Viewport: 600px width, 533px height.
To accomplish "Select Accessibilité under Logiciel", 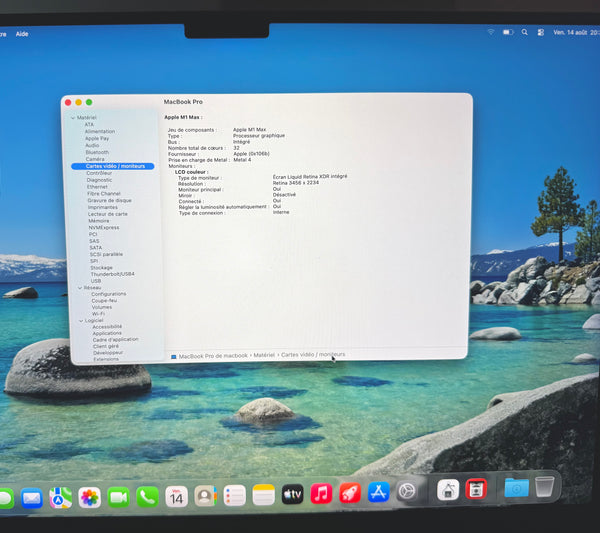I will pos(107,327).
